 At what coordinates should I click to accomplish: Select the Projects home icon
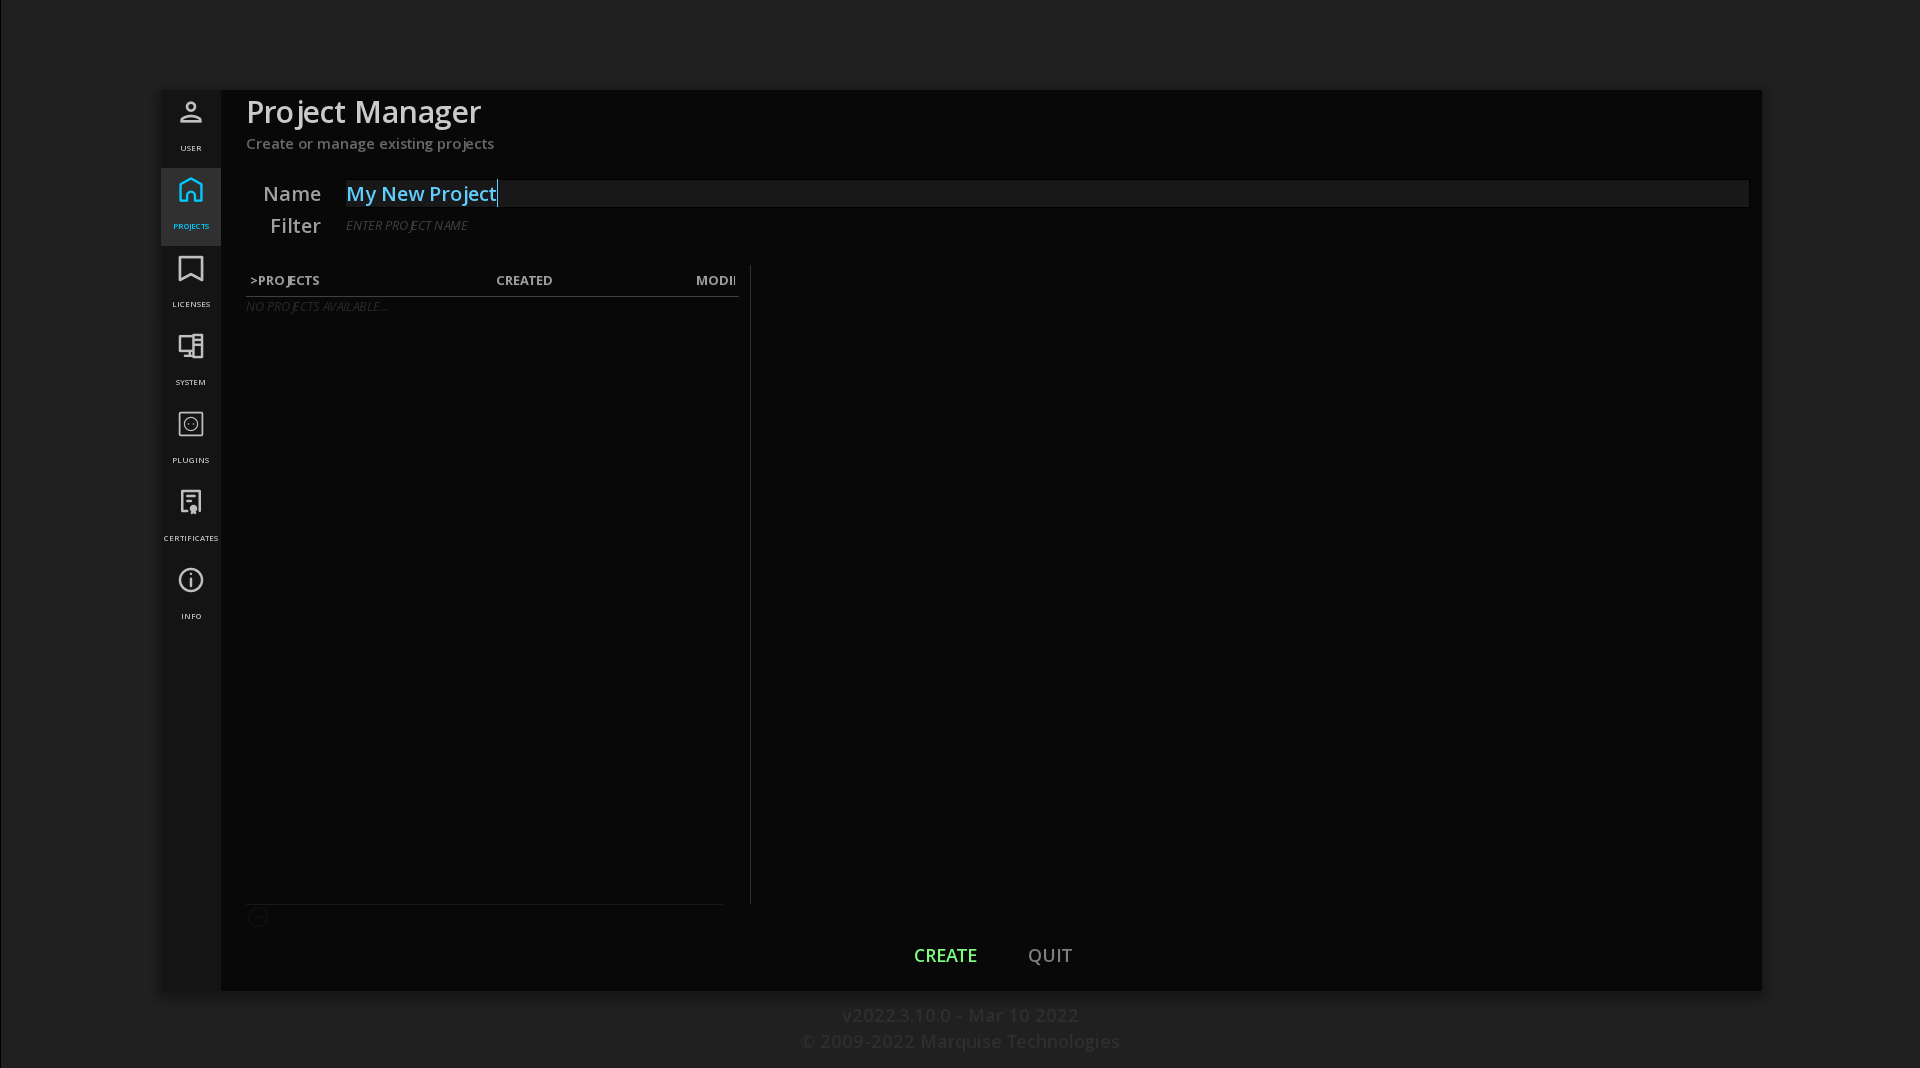191,190
